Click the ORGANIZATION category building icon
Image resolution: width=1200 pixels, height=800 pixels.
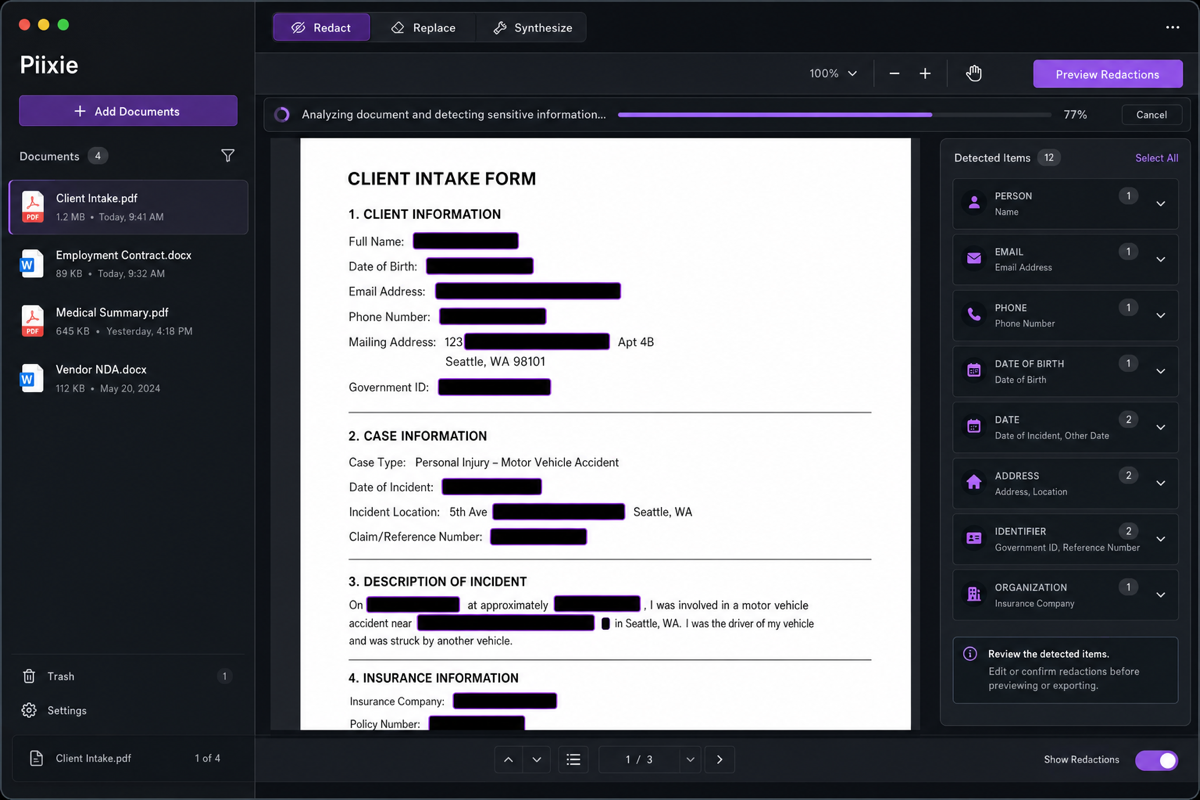click(x=974, y=594)
